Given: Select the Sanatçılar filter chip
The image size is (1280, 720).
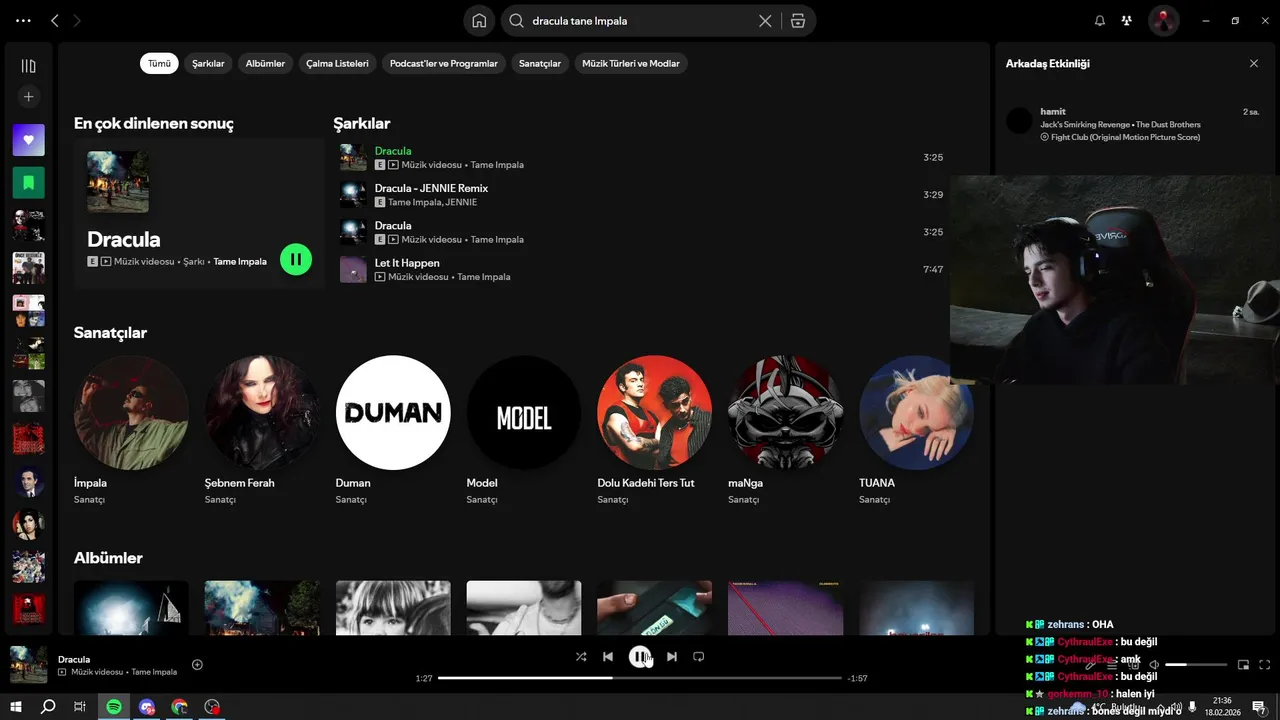Looking at the screenshot, I should [x=540, y=63].
